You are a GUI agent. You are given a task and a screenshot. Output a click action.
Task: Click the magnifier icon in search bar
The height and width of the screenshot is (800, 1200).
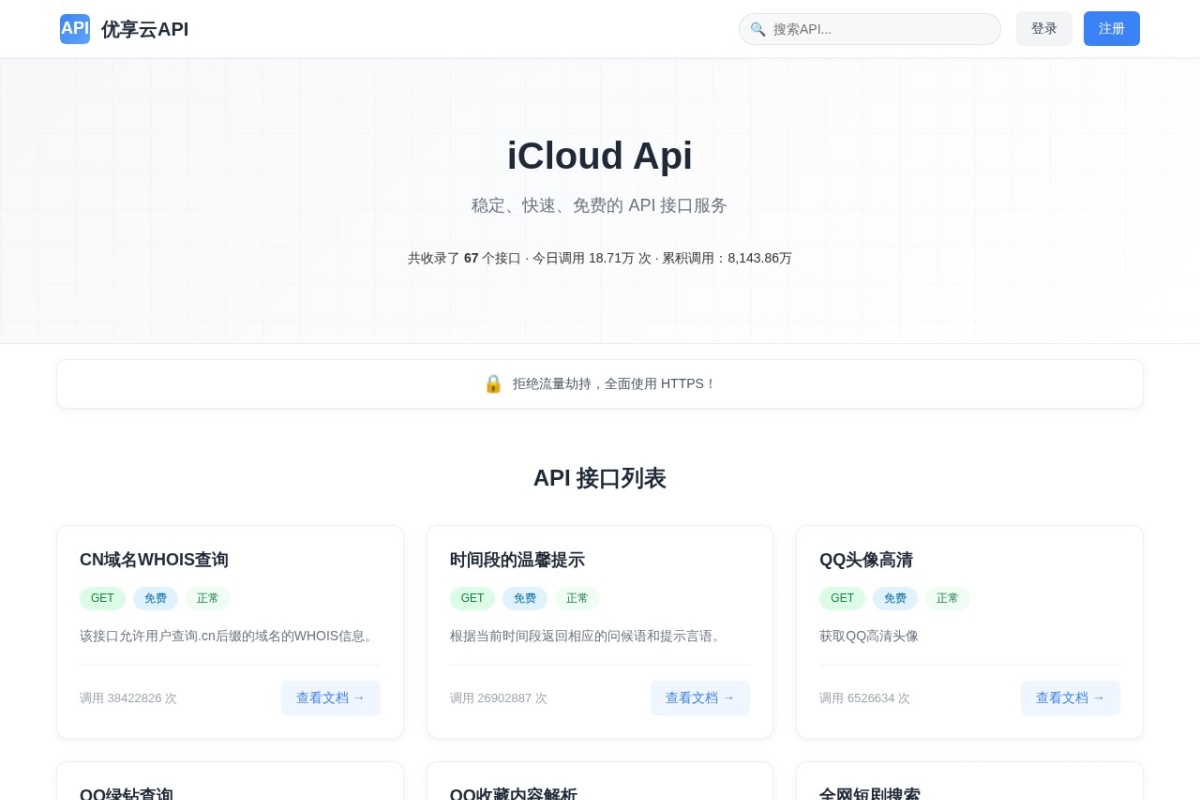(757, 29)
